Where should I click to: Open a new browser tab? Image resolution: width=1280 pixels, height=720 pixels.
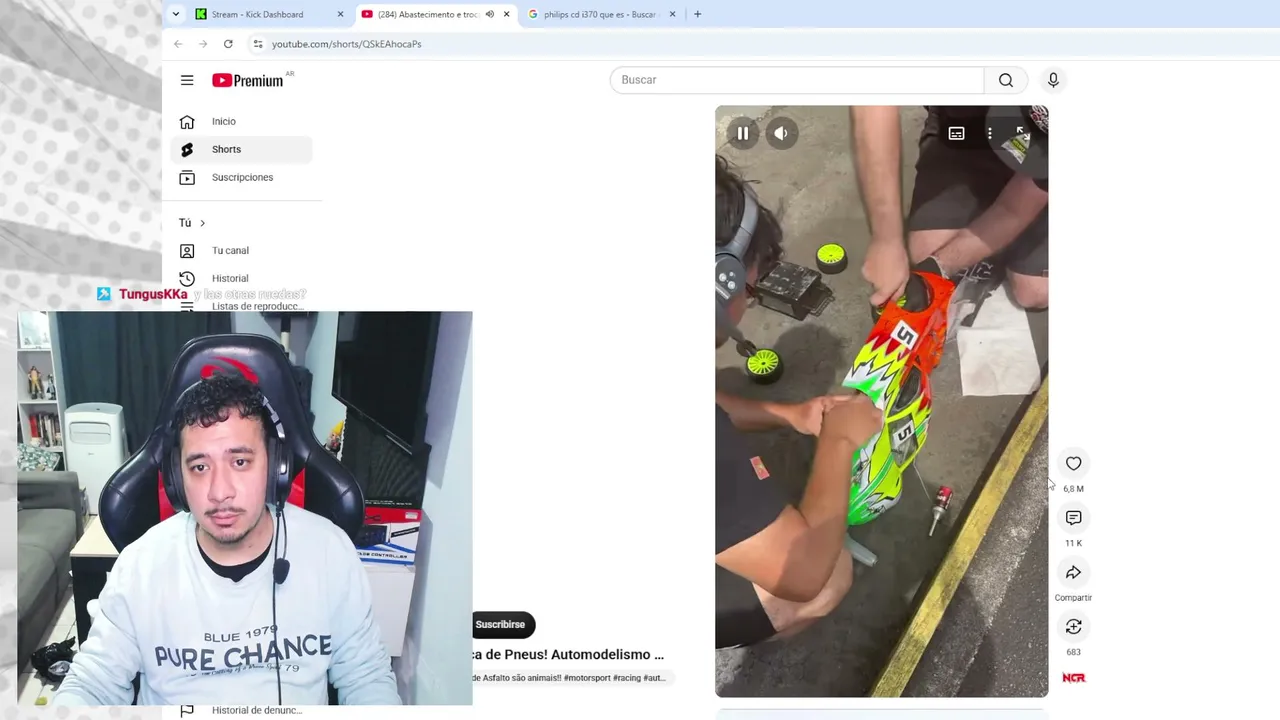(697, 14)
